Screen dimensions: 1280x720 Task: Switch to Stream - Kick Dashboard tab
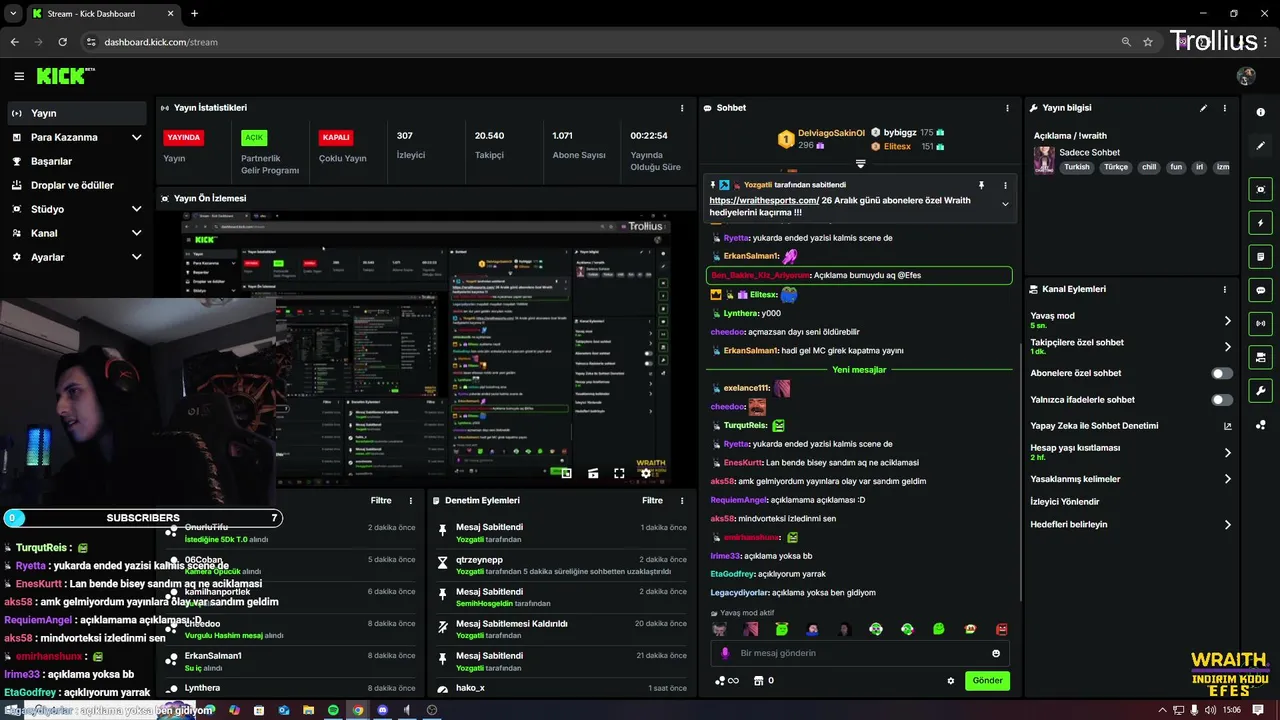102,14
